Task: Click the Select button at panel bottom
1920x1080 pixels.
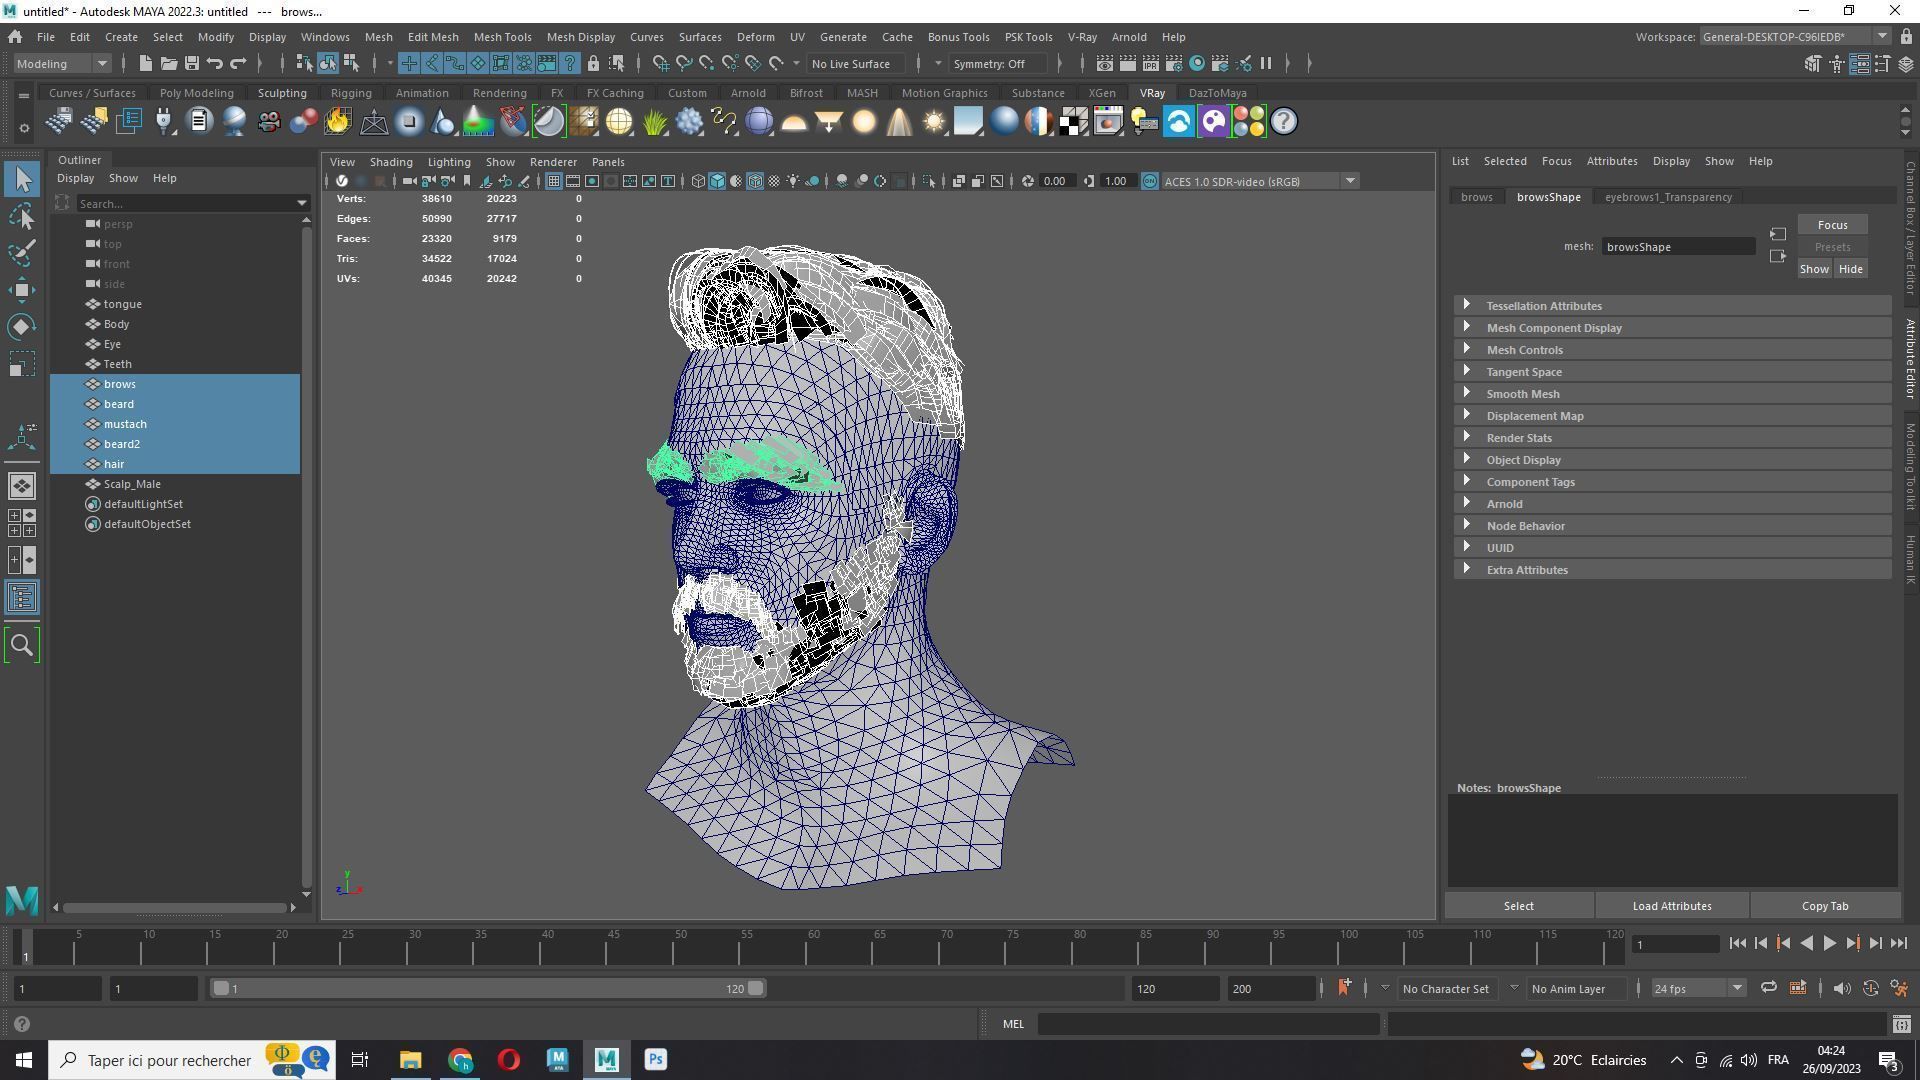Action: [x=1518, y=906]
